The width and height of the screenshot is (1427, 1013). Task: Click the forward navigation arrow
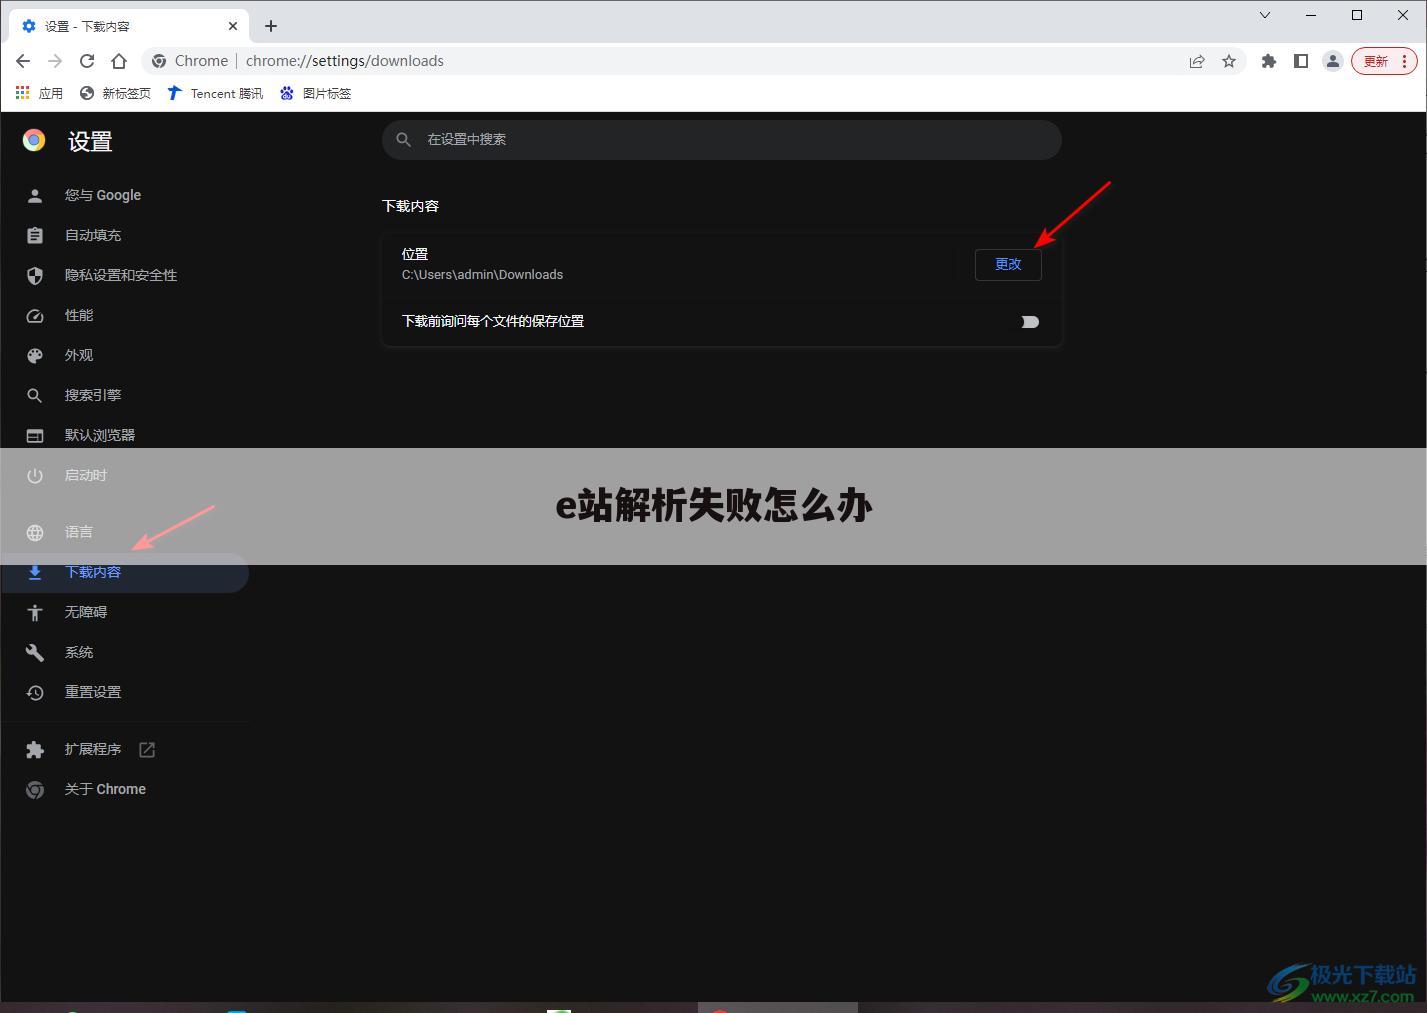point(55,61)
